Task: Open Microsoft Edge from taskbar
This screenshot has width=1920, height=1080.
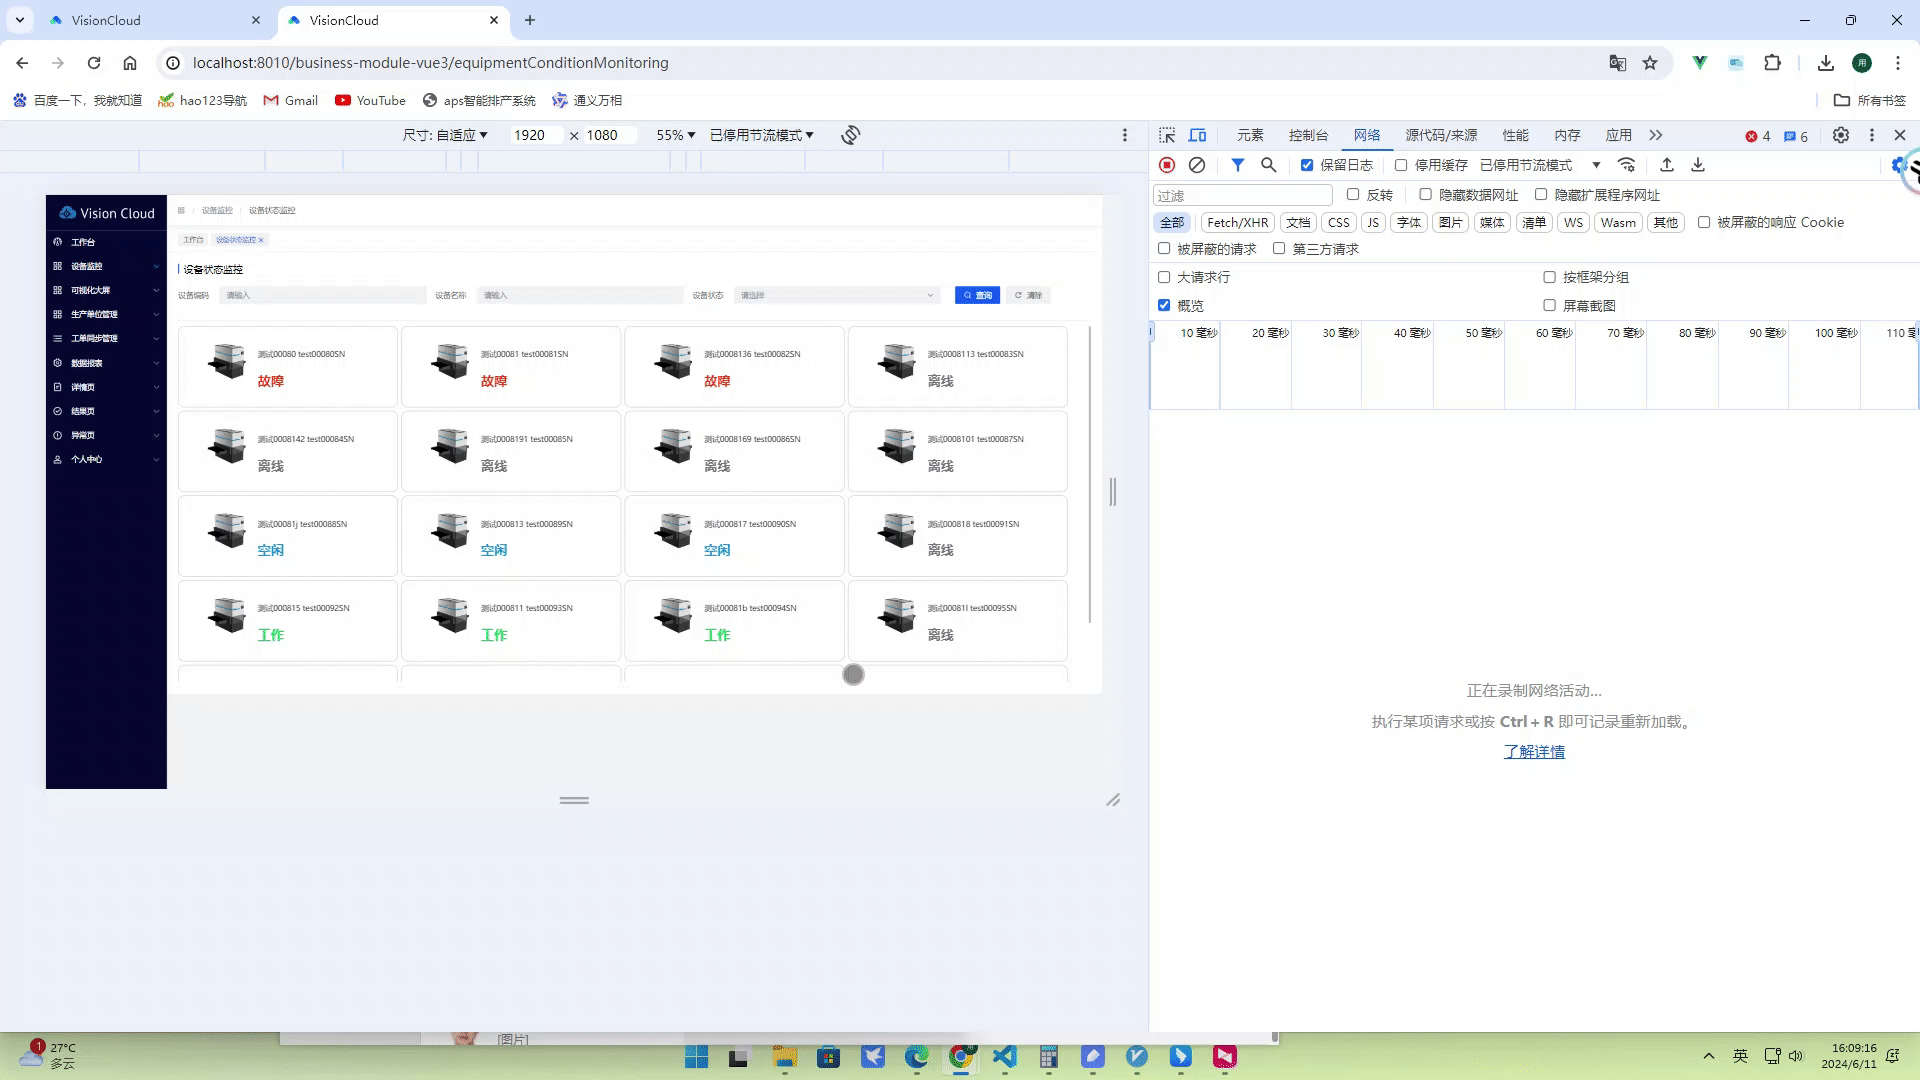Action: coord(917,1057)
